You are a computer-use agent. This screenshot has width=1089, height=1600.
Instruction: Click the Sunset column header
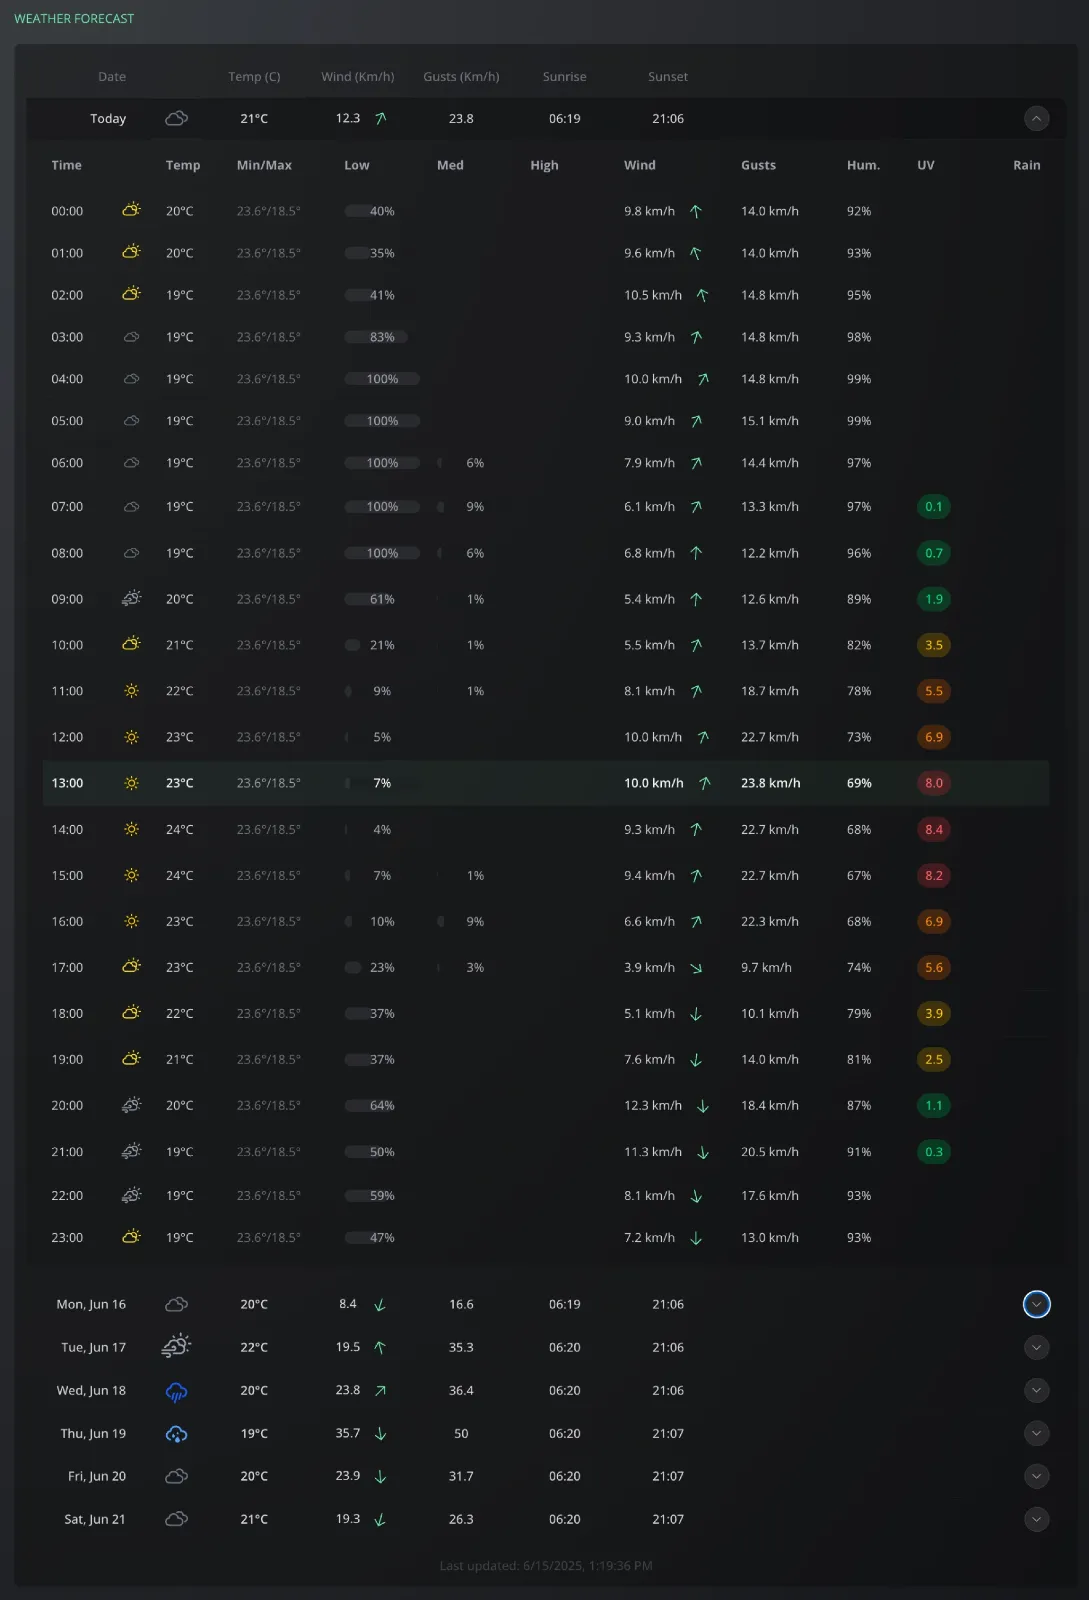[668, 77]
